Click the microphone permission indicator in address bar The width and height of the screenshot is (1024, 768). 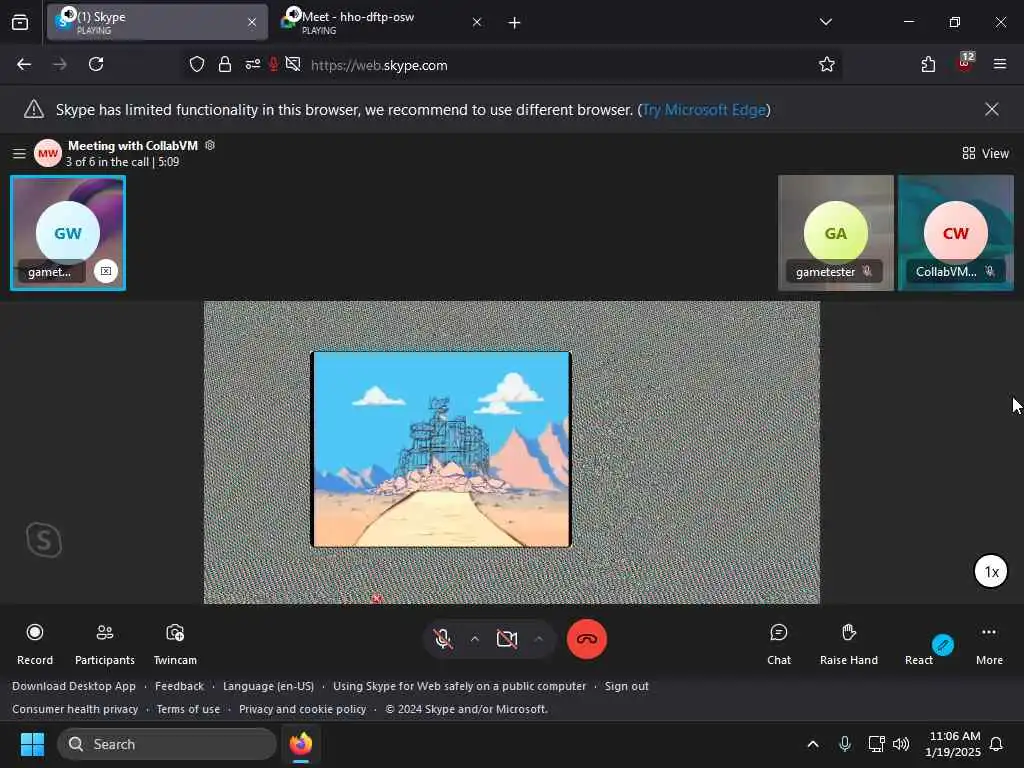[x=274, y=64]
